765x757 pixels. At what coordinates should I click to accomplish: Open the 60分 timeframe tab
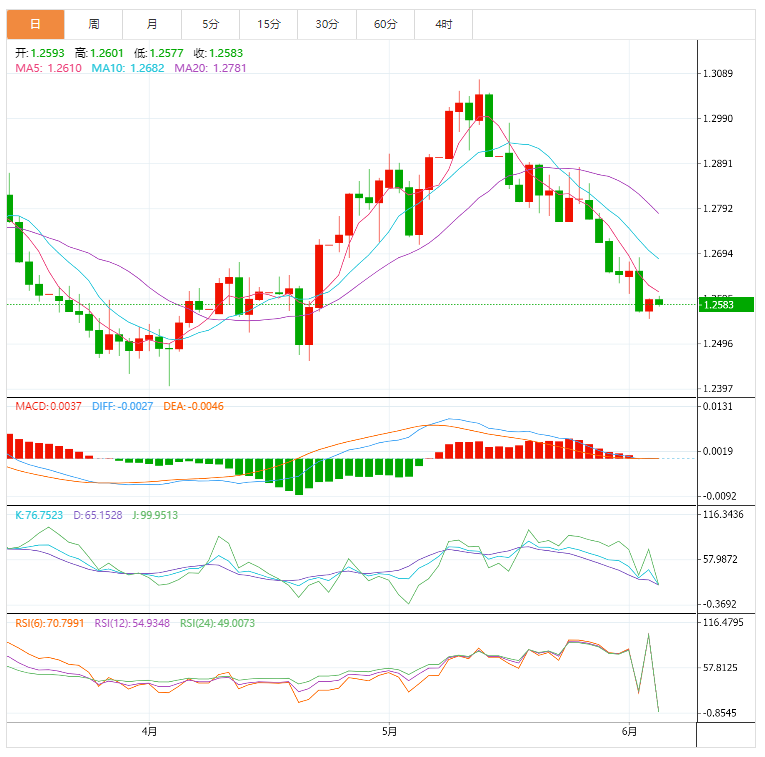coord(385,24)
